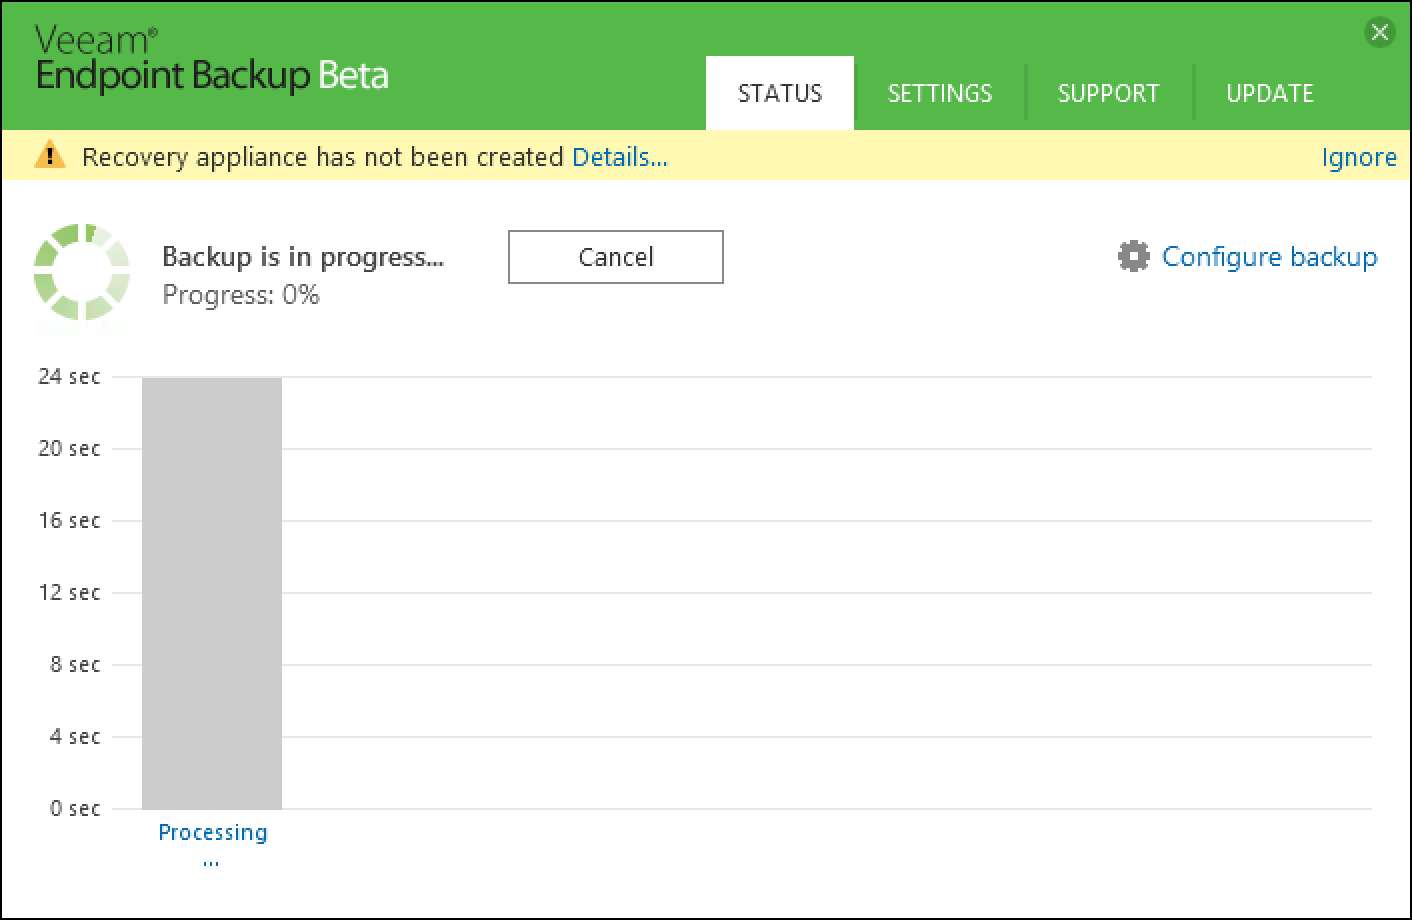
Task: Click the Processing ... label under the bar
Action: (x=212, y=844)
